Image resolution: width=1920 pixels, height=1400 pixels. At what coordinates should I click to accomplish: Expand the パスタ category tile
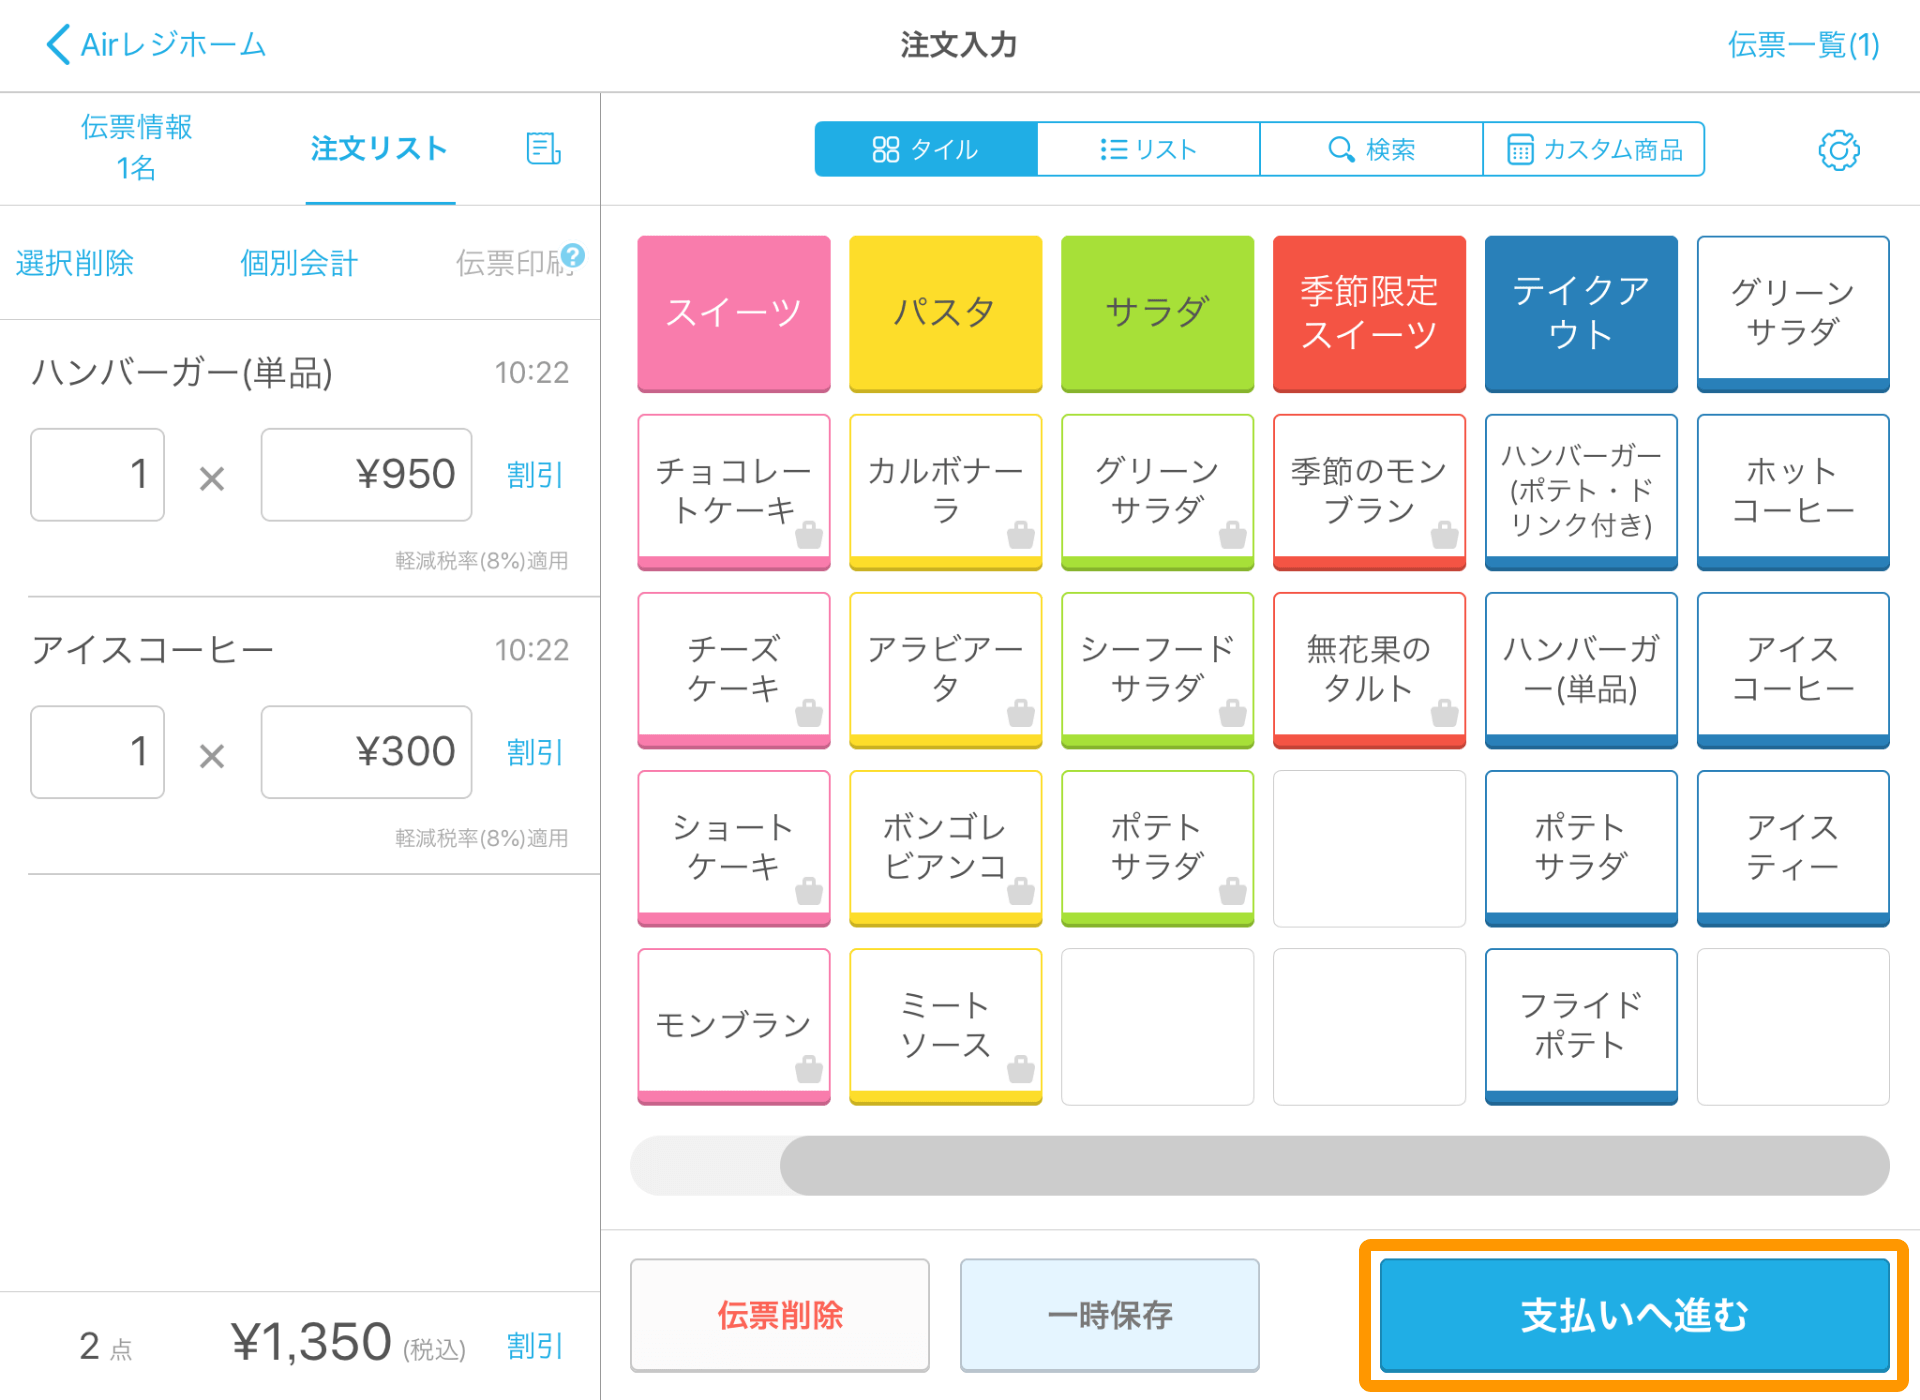945,313
